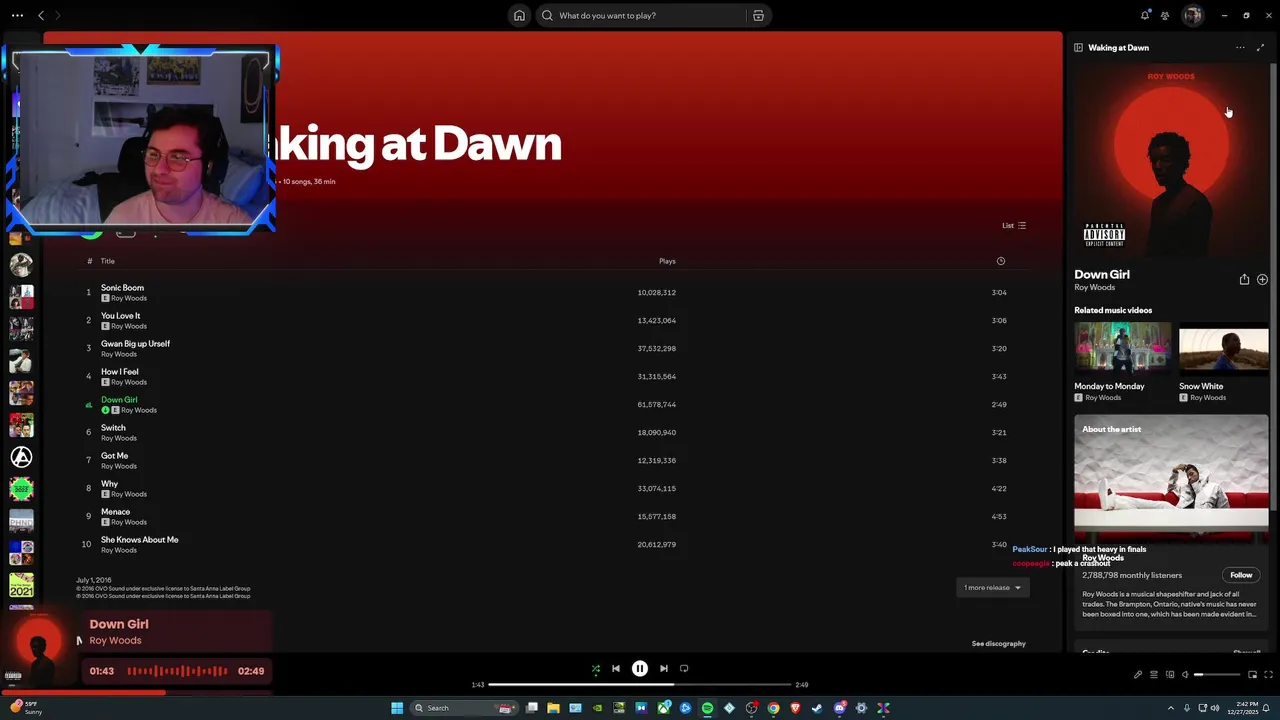
Task: Add Down Girl to playlist plus icon
Action: (1262, 280)
